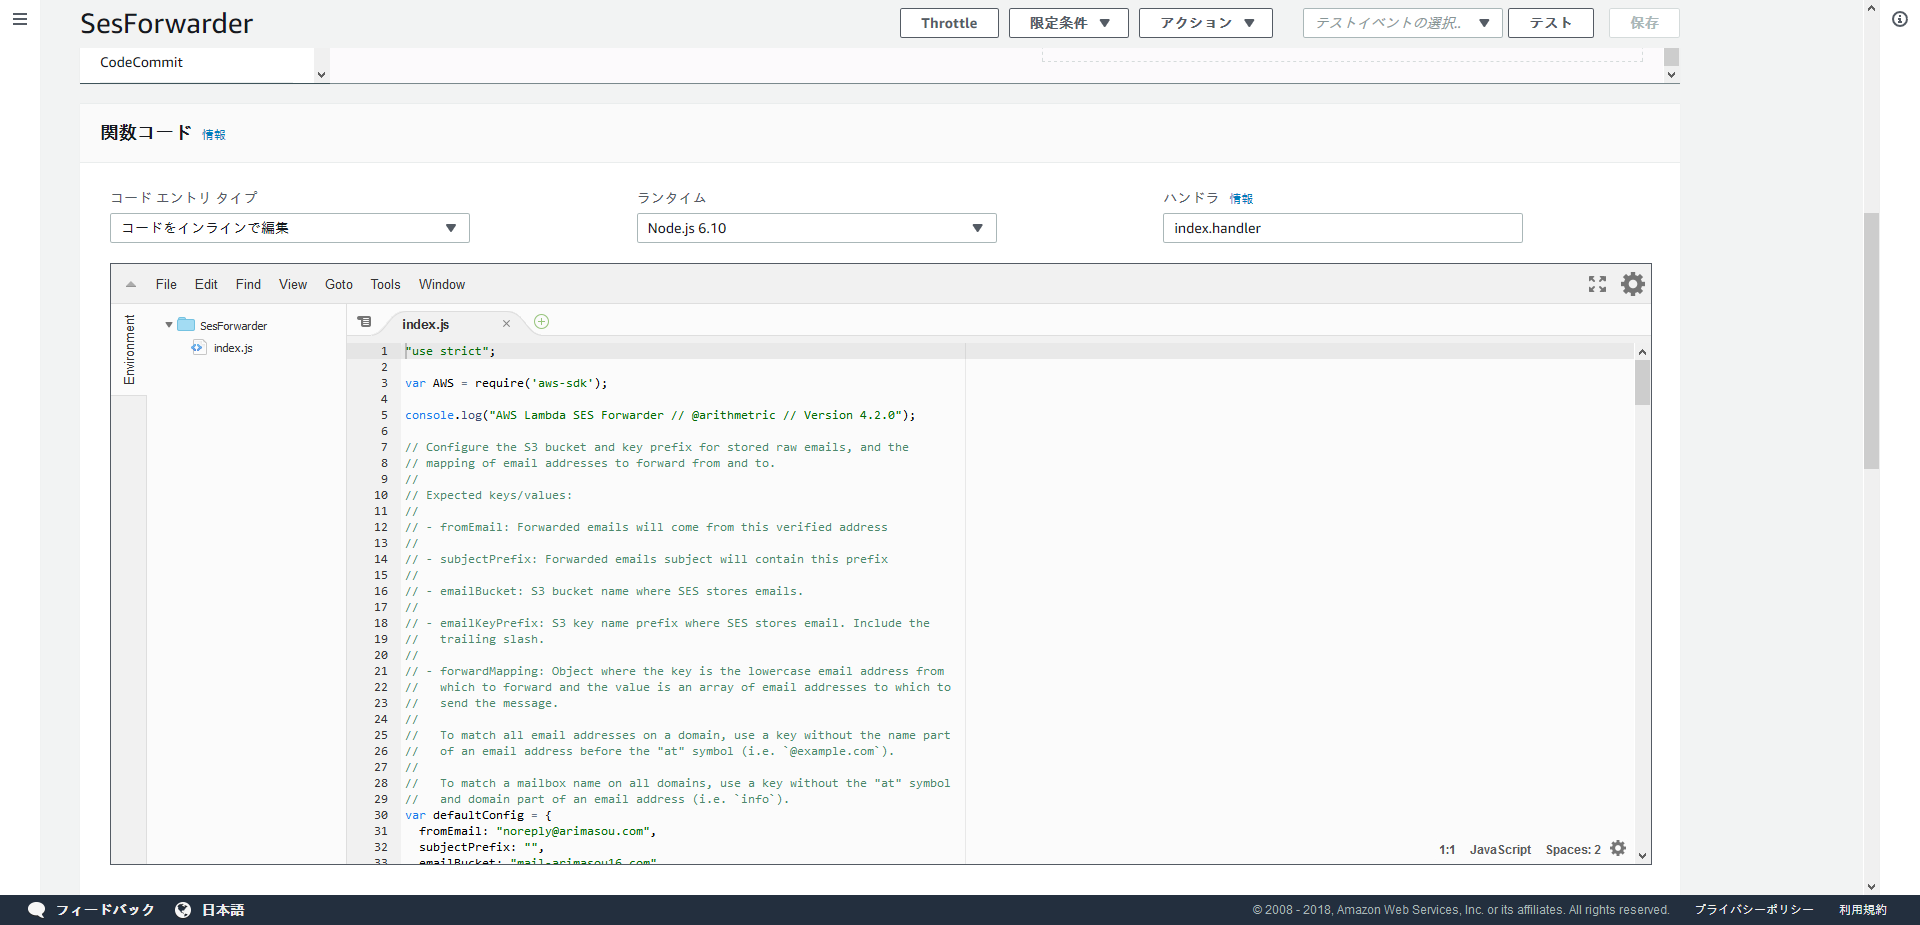Viewport: 1920px width, 925px height.
Task: Open the File menu
Action: 166,285
